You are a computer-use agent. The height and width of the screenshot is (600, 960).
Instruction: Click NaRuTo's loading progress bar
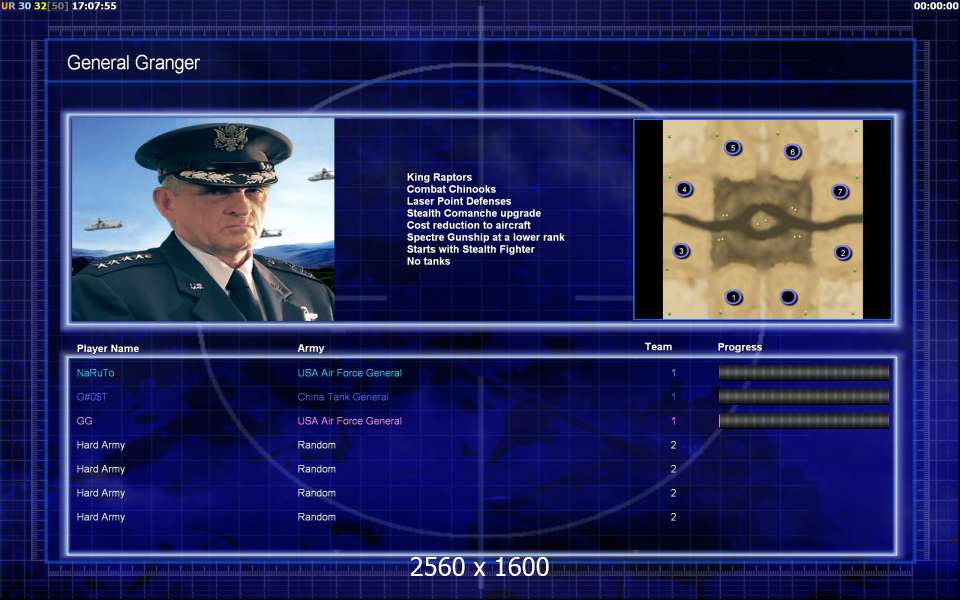[x=803, y=372]
